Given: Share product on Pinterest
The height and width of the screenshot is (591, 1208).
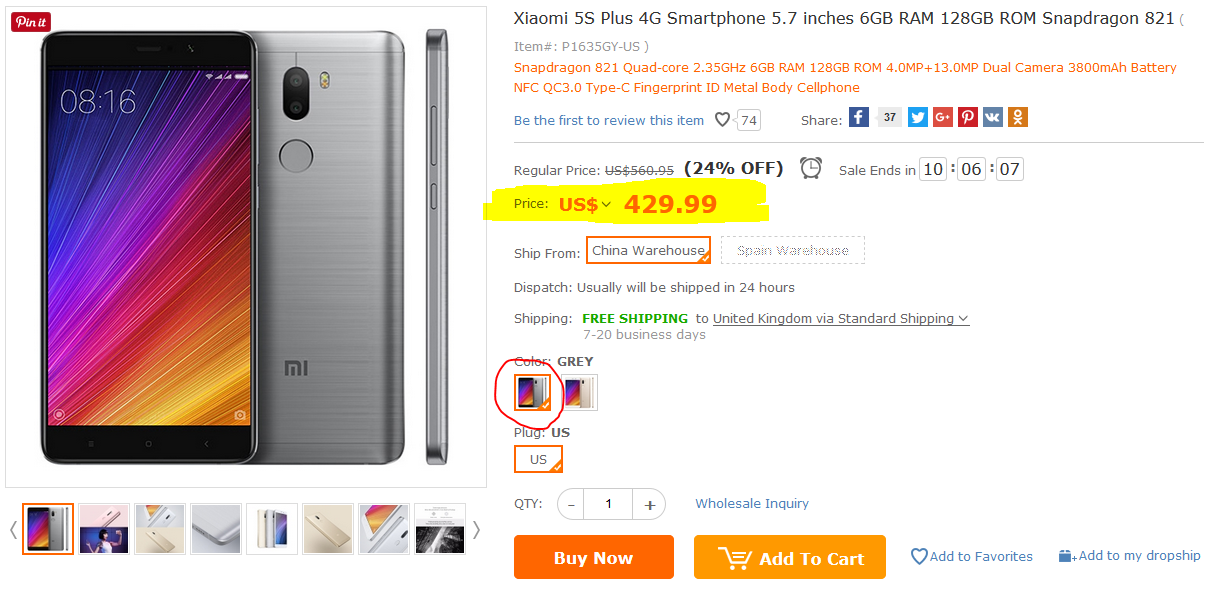Looking at the screenshot, I should pyautogui.click(x=968, y=118).
